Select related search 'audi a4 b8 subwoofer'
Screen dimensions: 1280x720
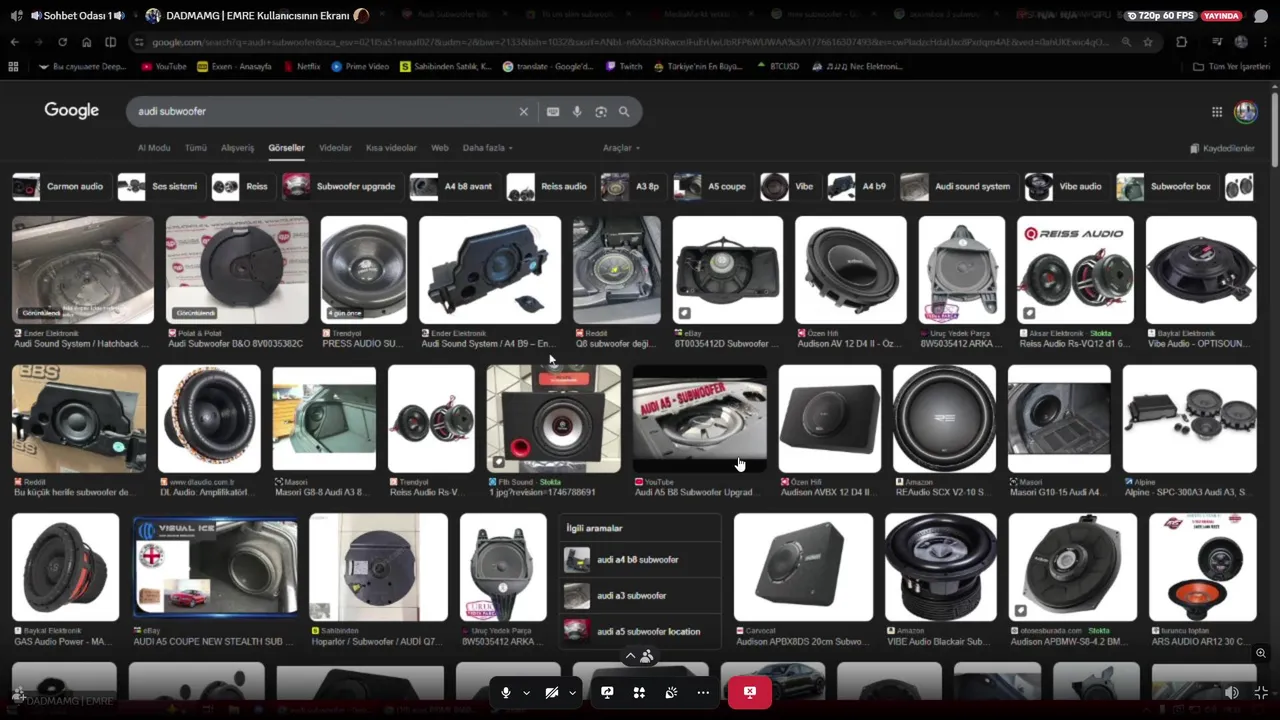(640, 560)
